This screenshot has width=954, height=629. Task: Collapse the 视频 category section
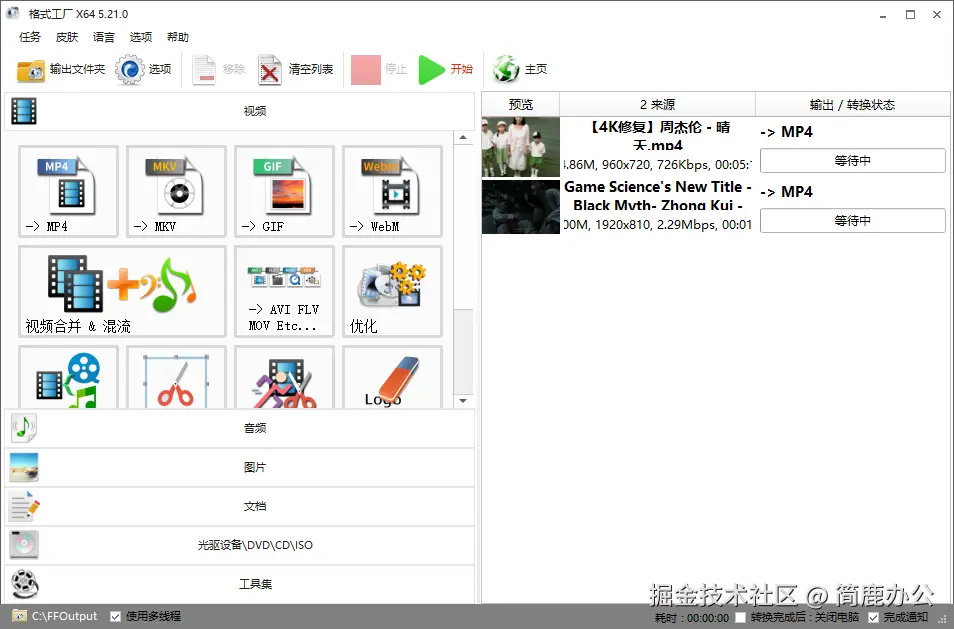click(240, 111)
